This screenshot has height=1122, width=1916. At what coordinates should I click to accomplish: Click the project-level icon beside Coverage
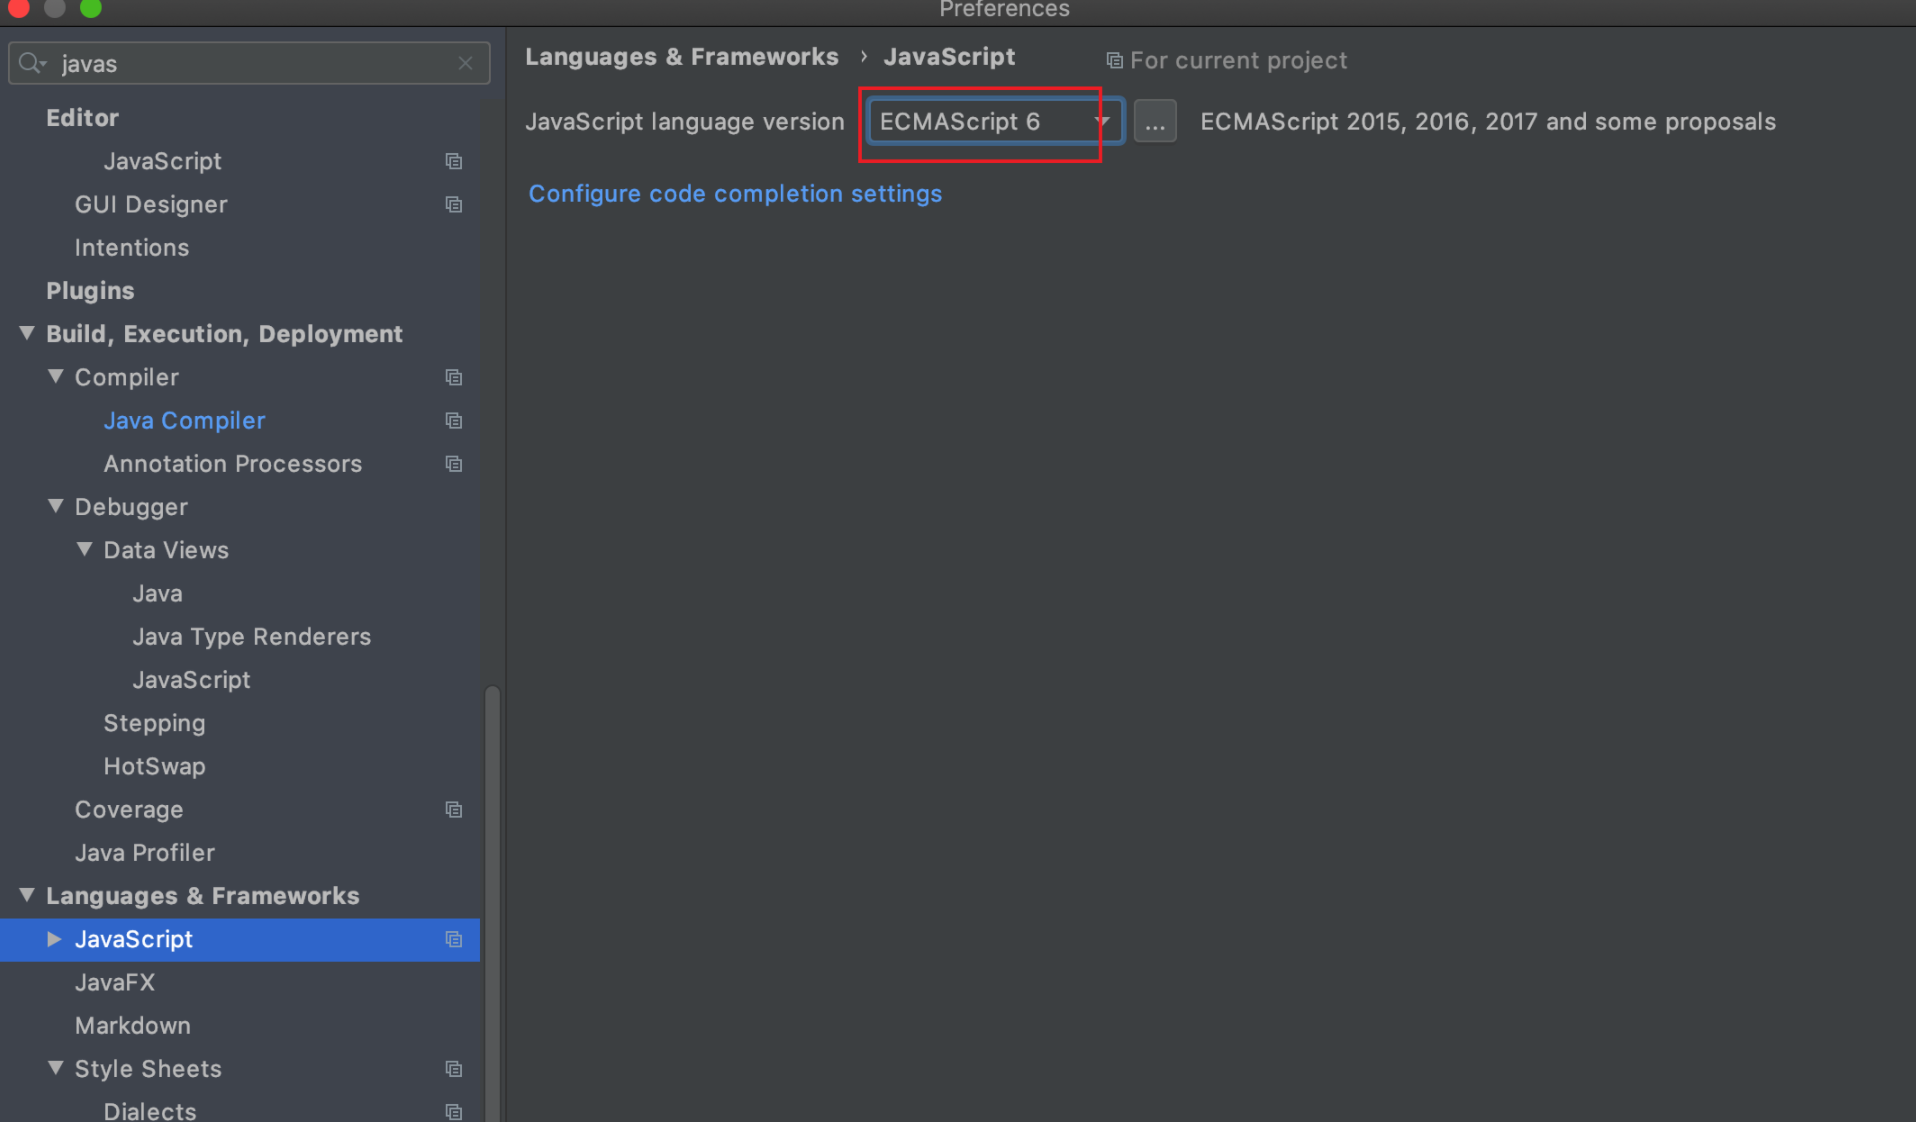(454, 809)
